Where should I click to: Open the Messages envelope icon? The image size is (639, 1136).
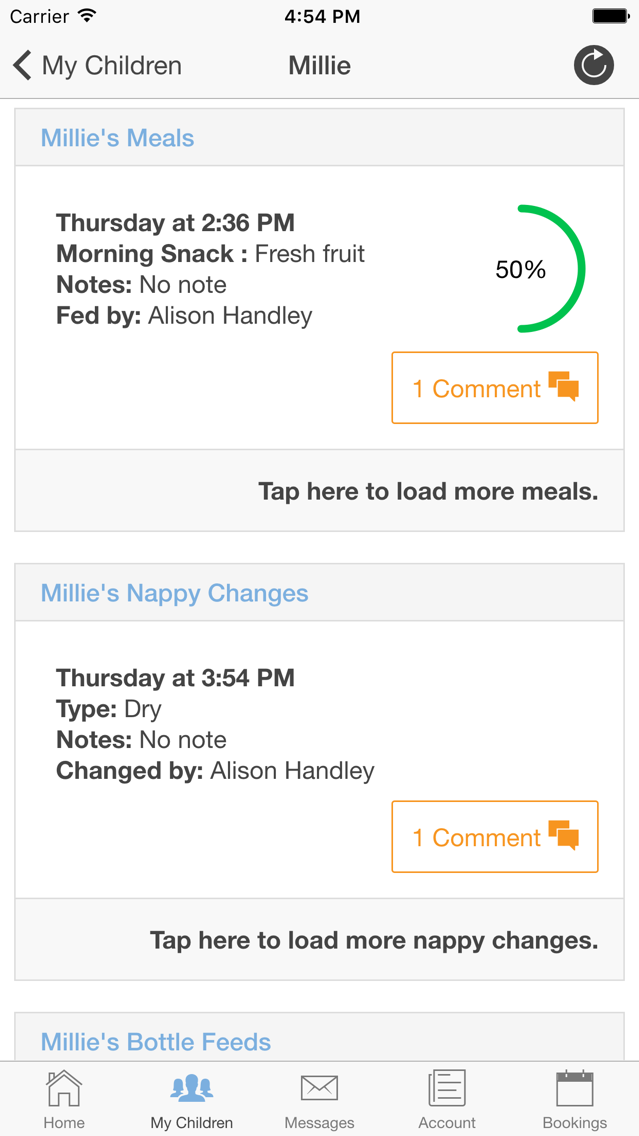[x=320, y=1088]
